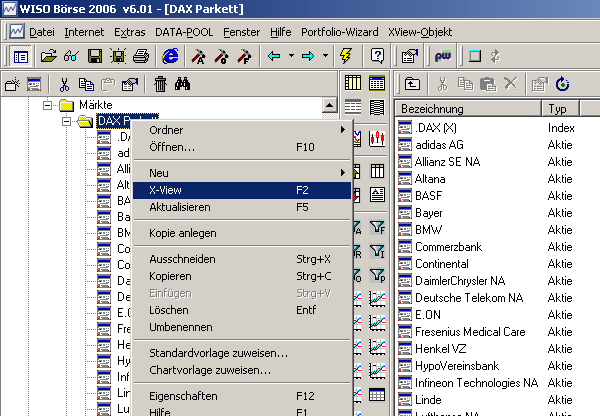Click the back arrow navigation icon
This screenshot has height=416, width=600.
[274, 56]
